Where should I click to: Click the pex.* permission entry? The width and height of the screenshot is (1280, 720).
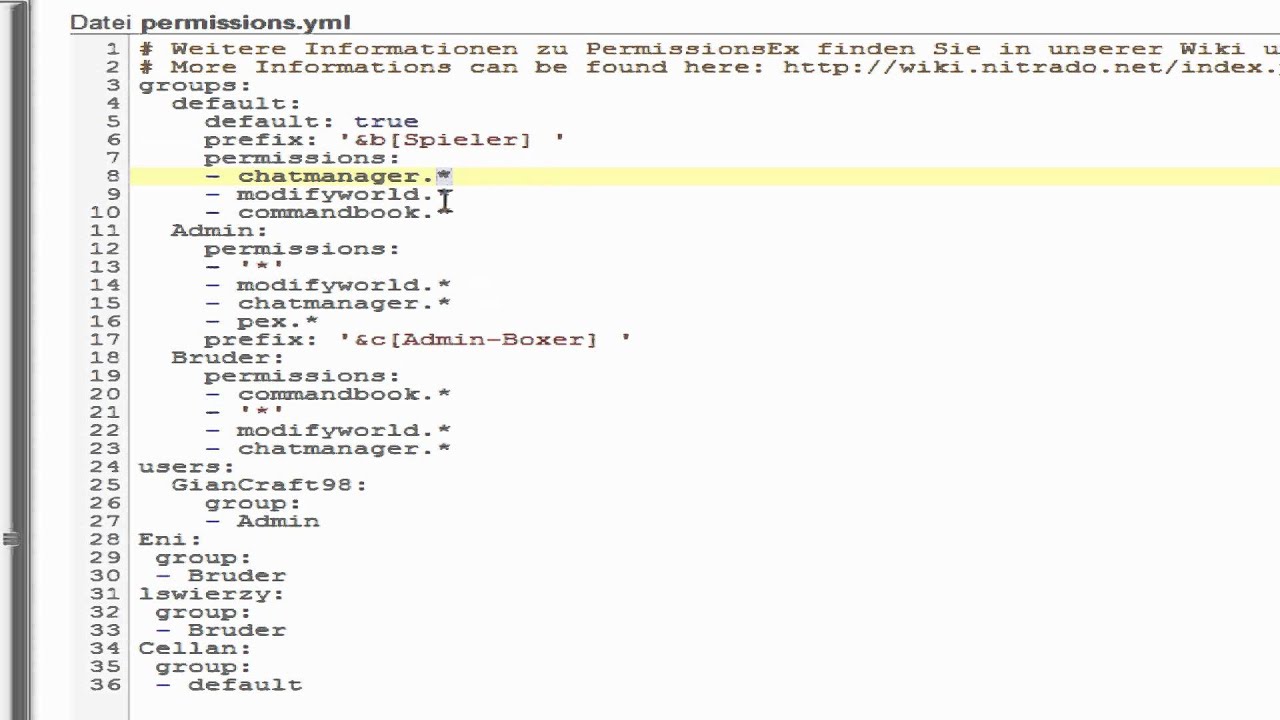[277, 322]
